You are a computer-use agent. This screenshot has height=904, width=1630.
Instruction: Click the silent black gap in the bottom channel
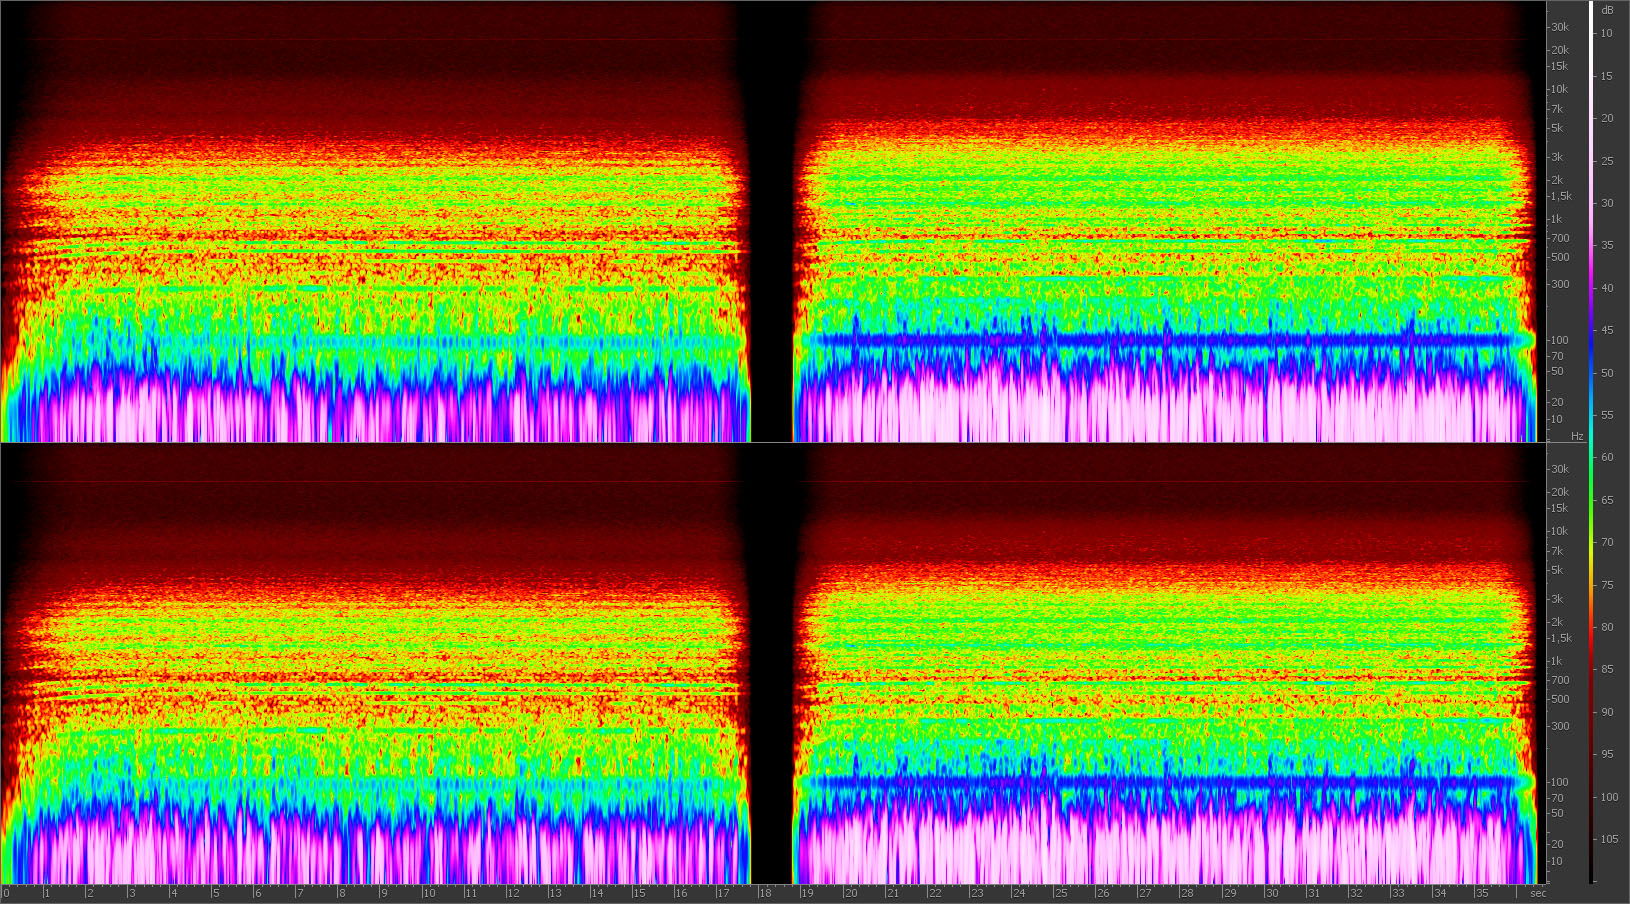(x=770, y=662)
